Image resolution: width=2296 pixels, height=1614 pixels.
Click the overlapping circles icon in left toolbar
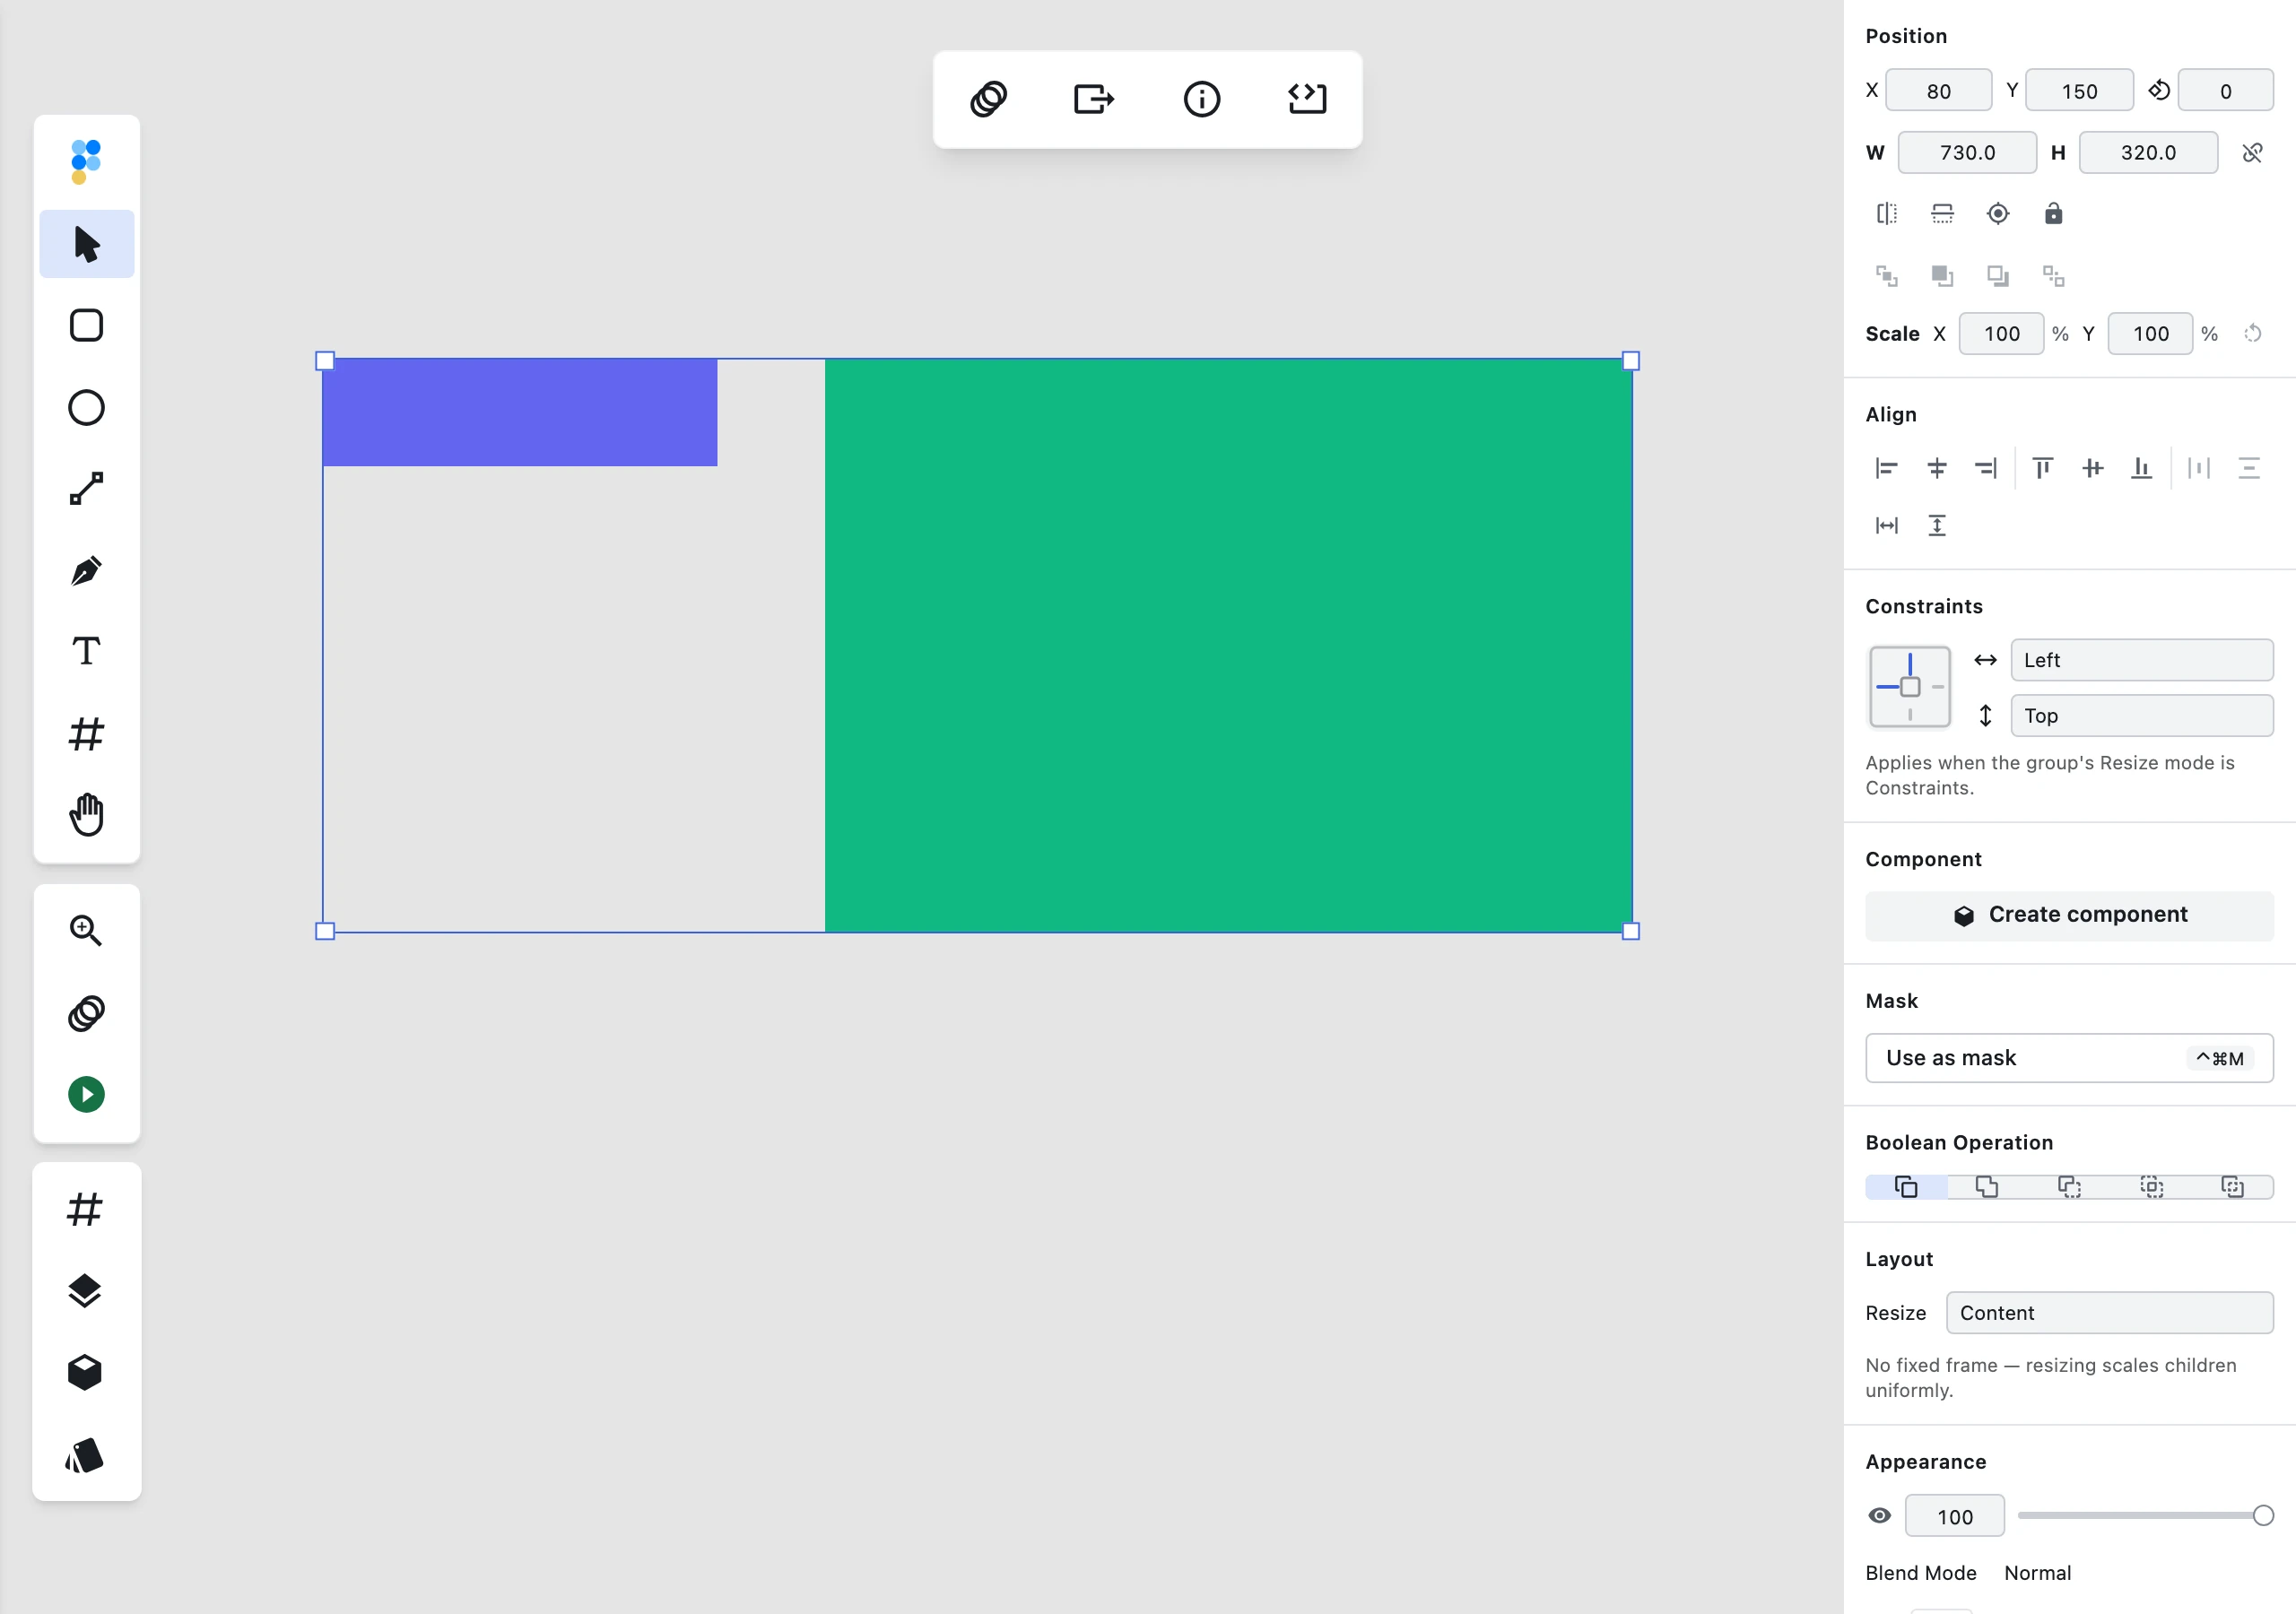coord(87,1013)
